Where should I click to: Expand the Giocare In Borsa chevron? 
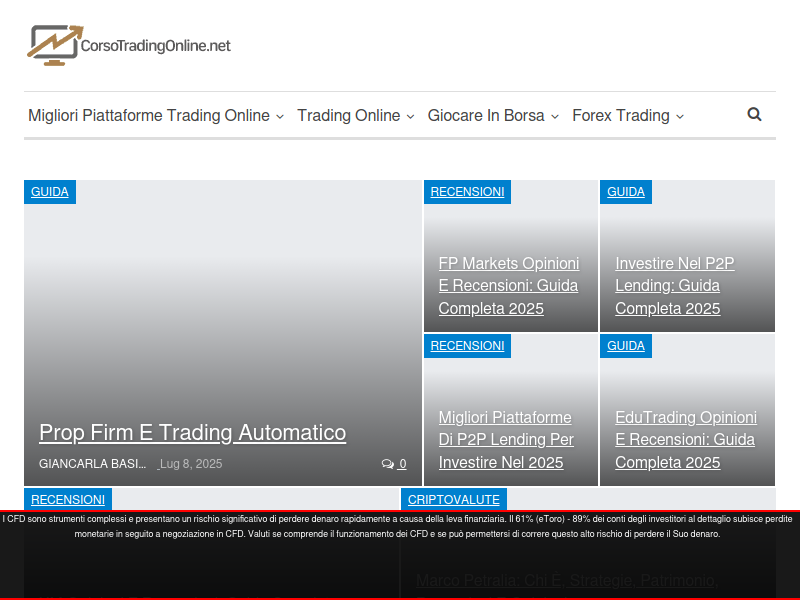point(555,117)
